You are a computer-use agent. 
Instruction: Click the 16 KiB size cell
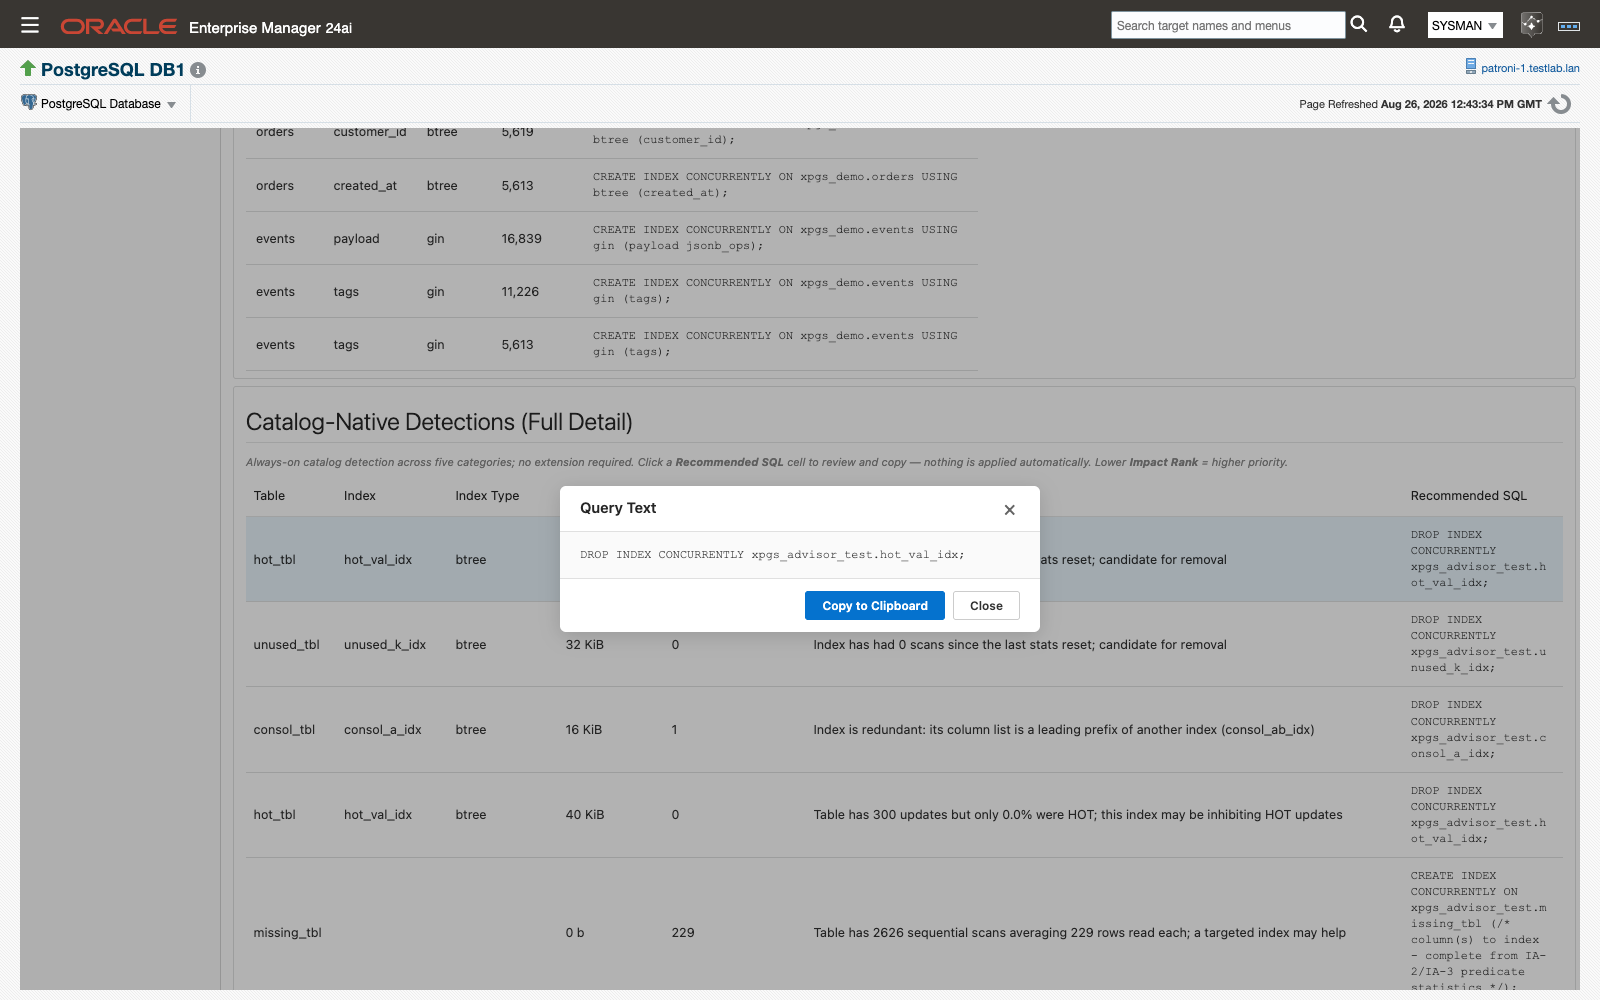tap(584, 730)
